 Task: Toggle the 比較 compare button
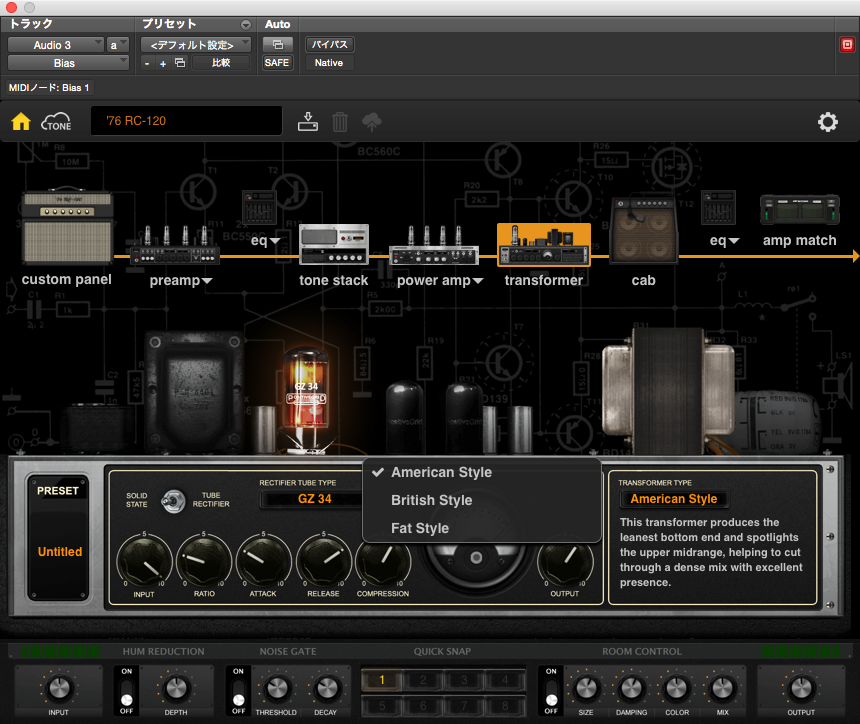click(221, 63)
